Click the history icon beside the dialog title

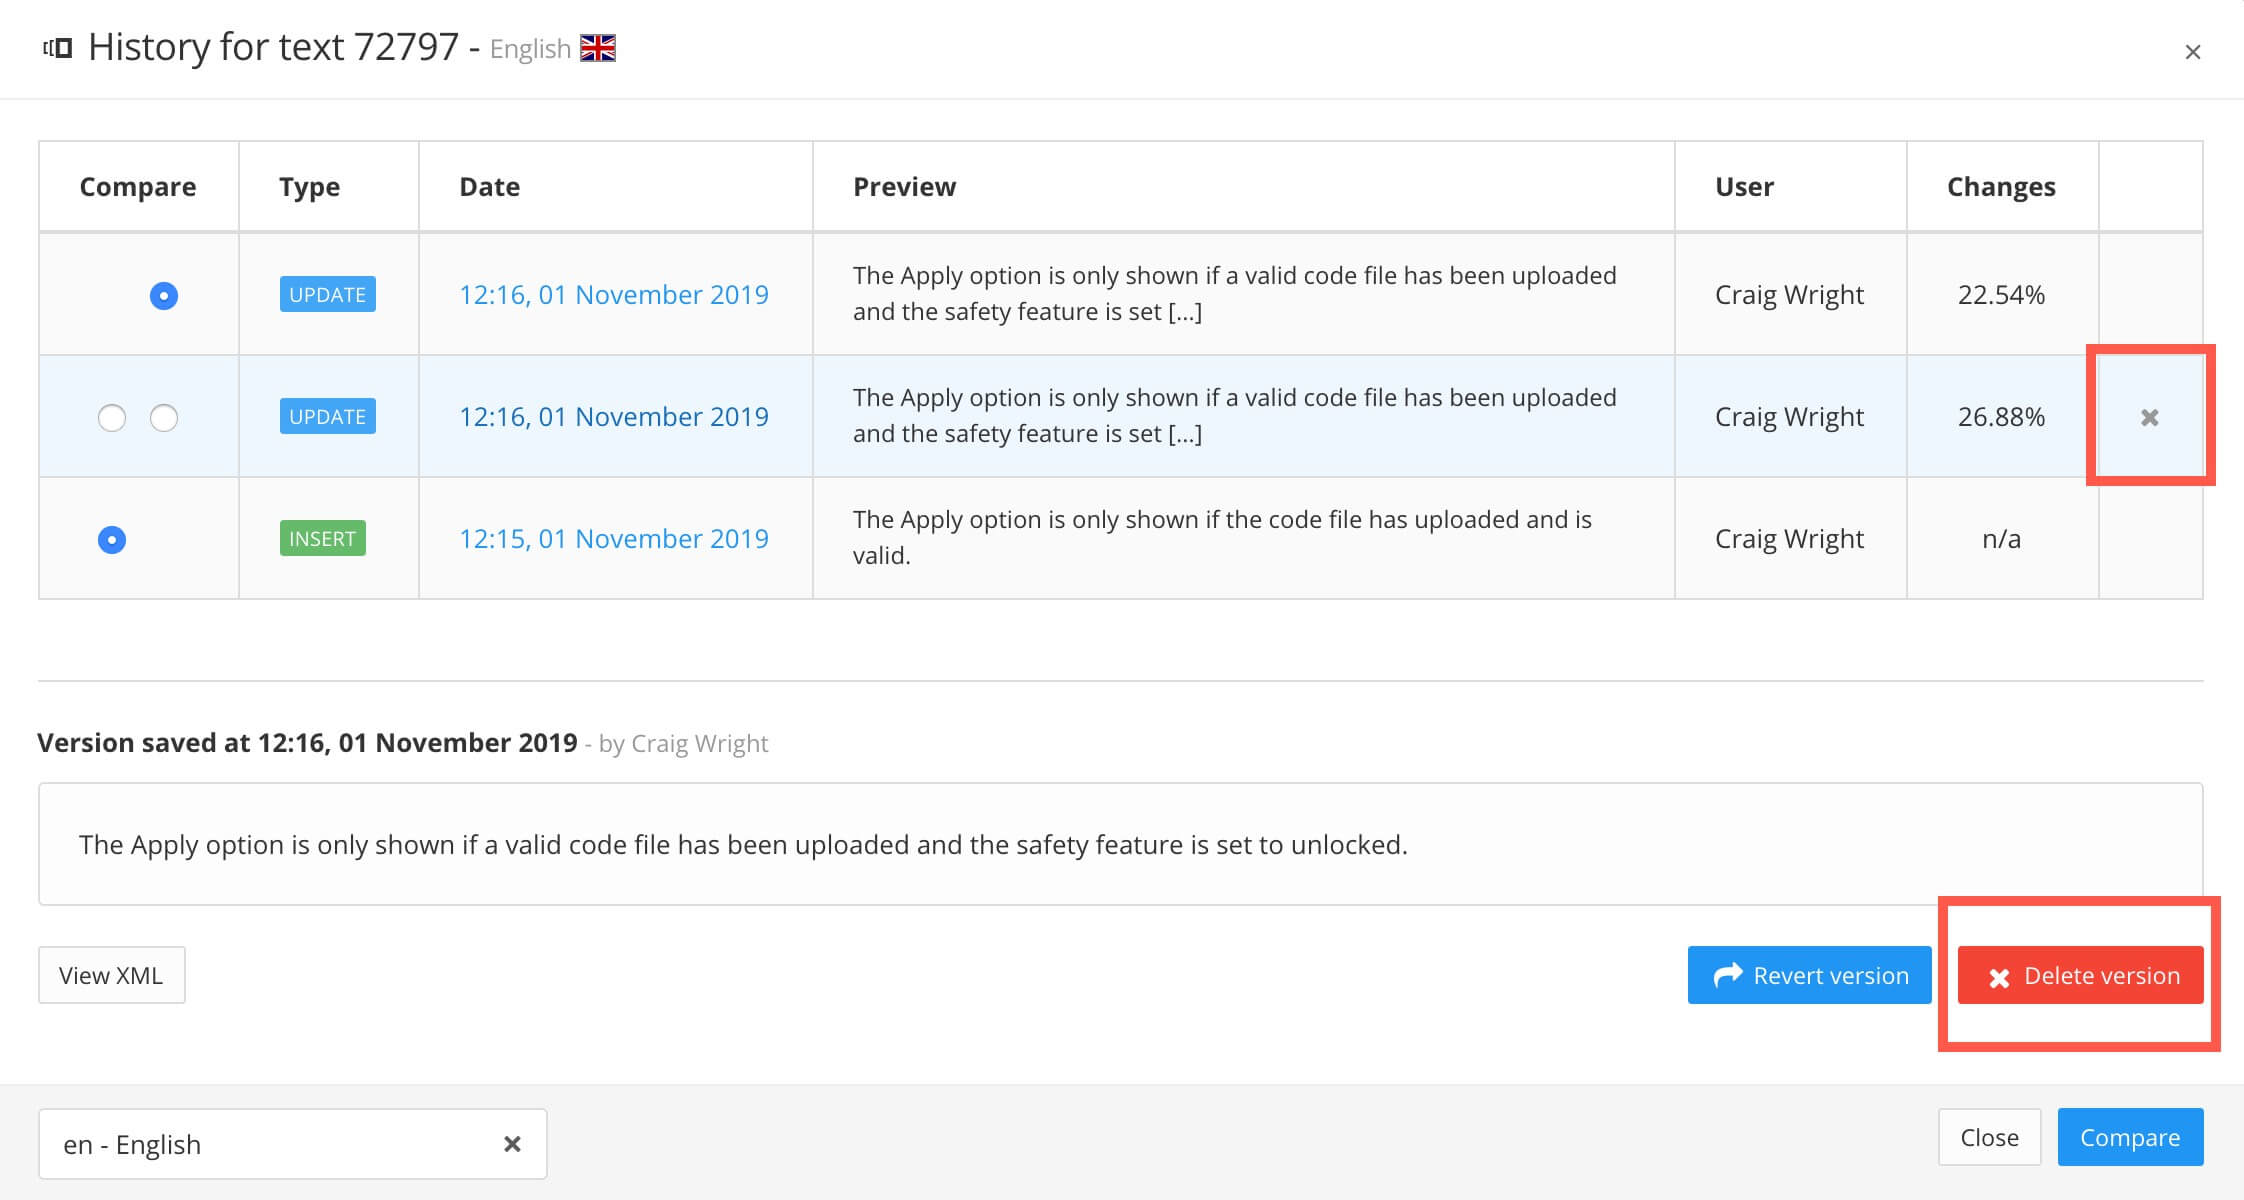tap(57, 48)
